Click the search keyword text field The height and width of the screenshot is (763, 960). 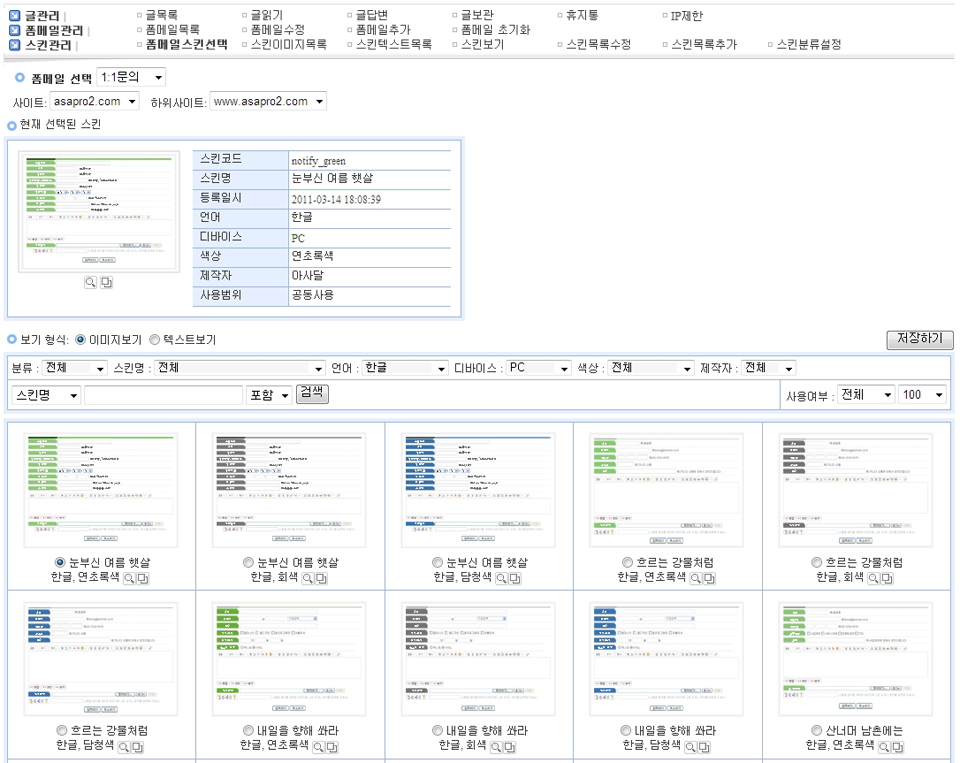pos(164,396)
